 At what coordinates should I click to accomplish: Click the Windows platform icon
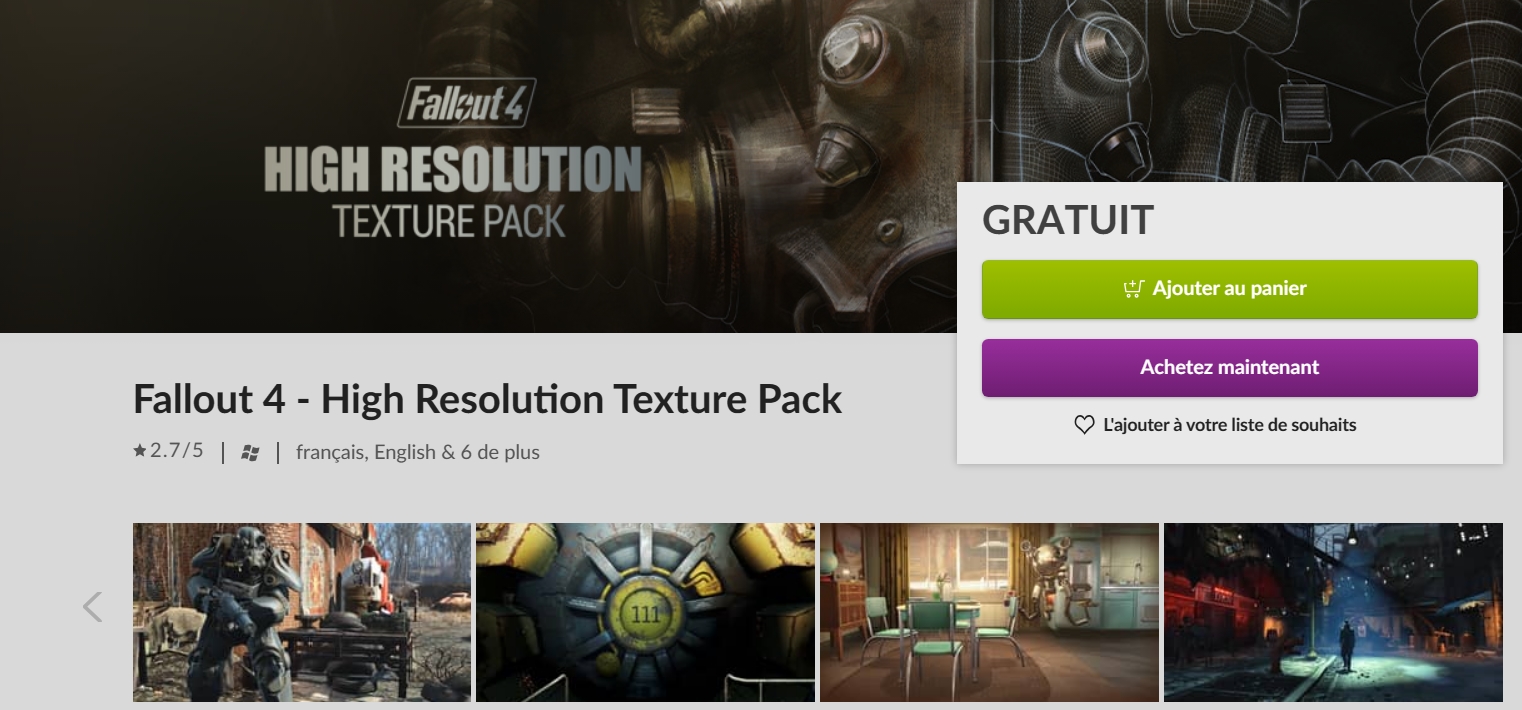pos(250,453)
